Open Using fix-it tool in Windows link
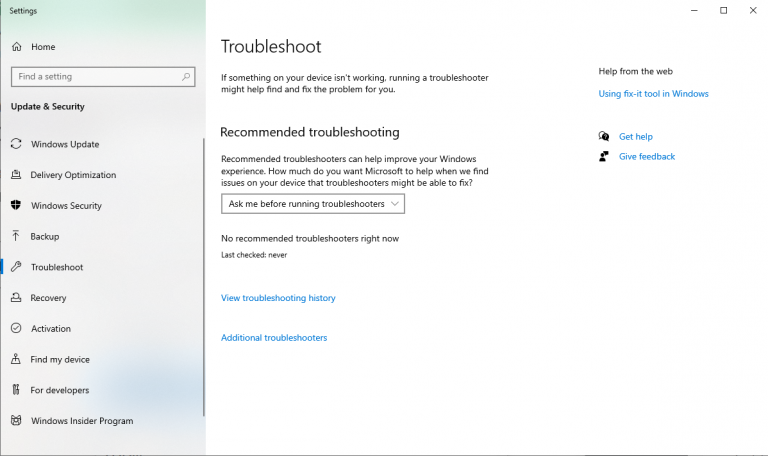The width and height of the screenshot is (768, 456). pos(653,94)
